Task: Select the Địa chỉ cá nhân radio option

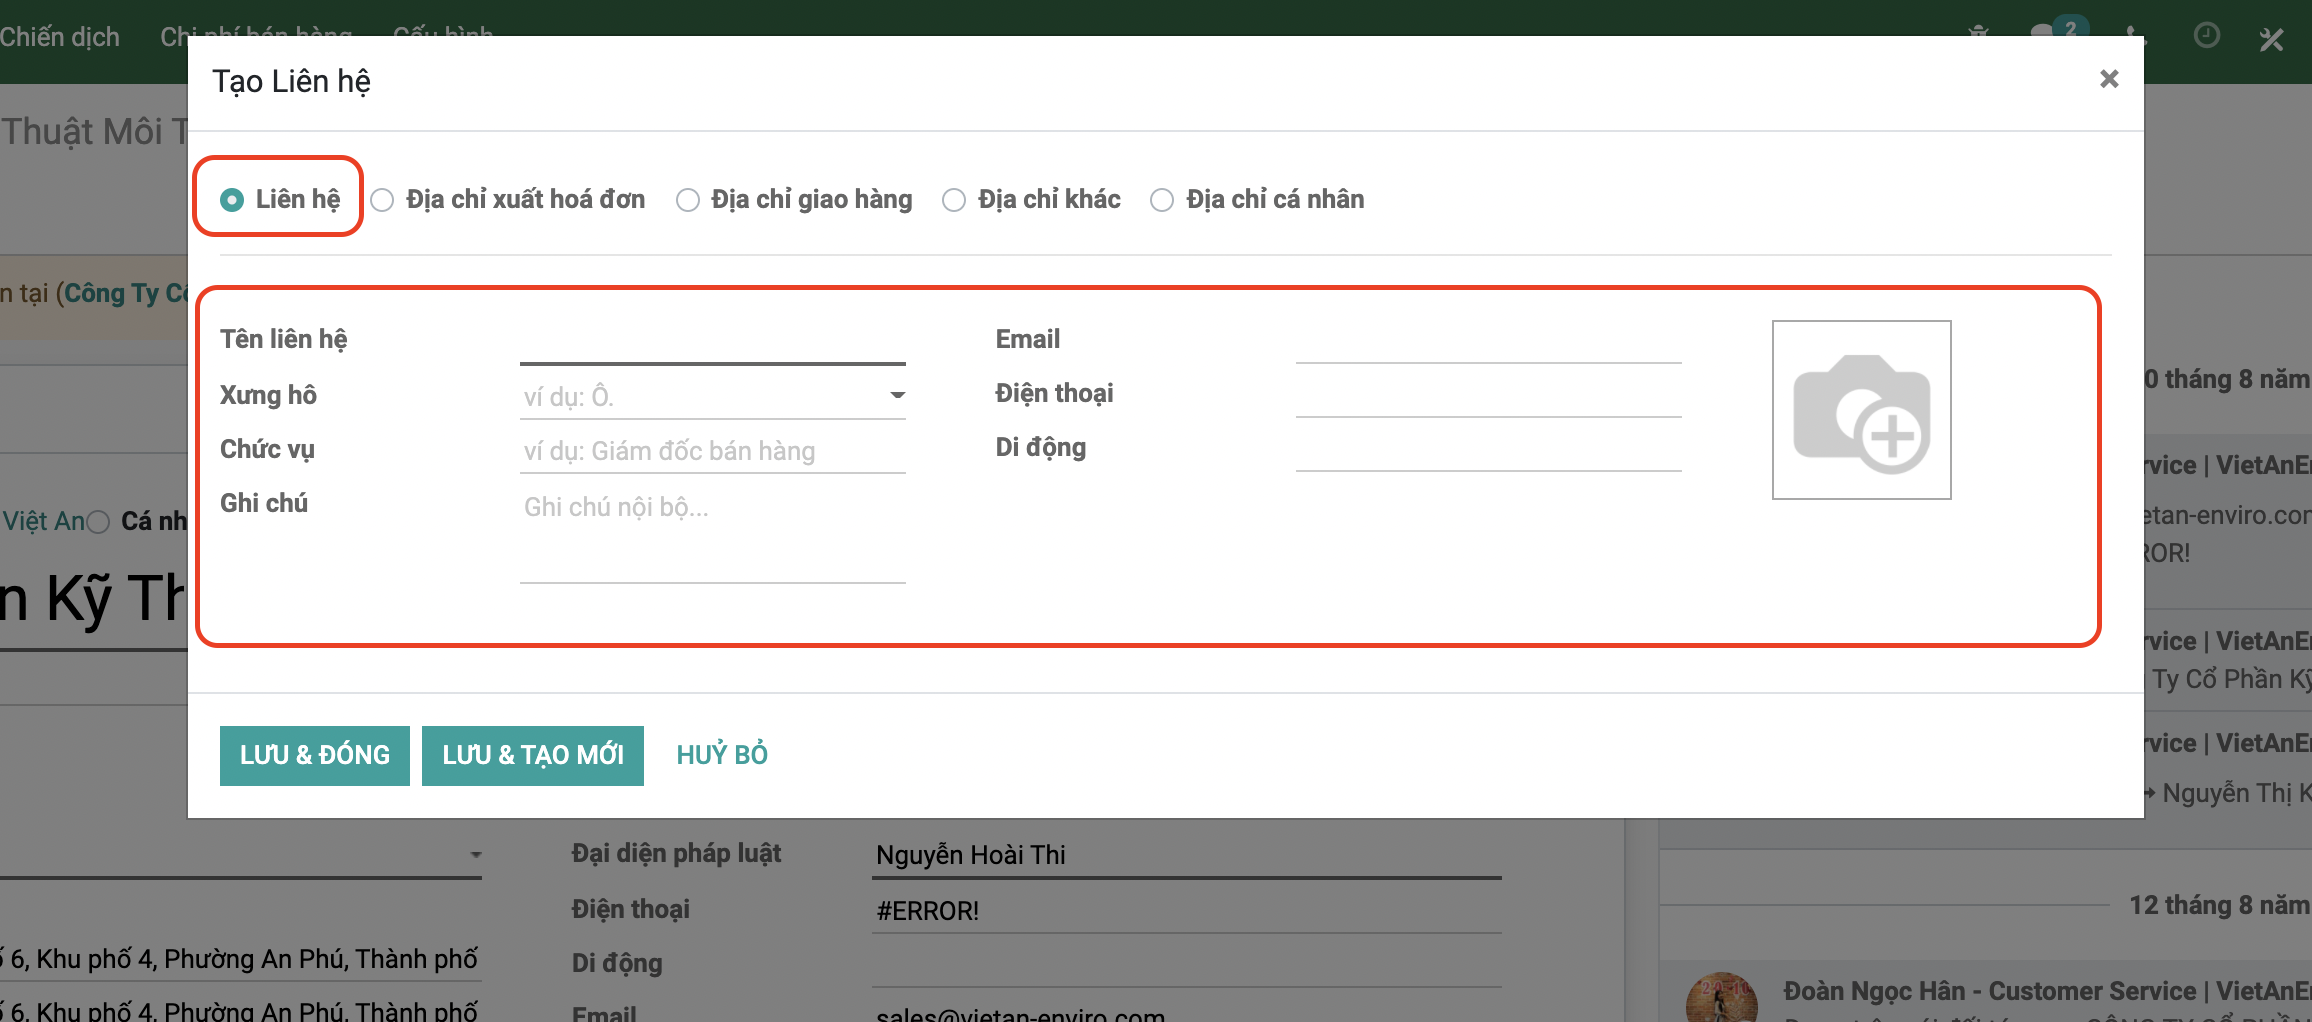Action: pos(1162,200)
